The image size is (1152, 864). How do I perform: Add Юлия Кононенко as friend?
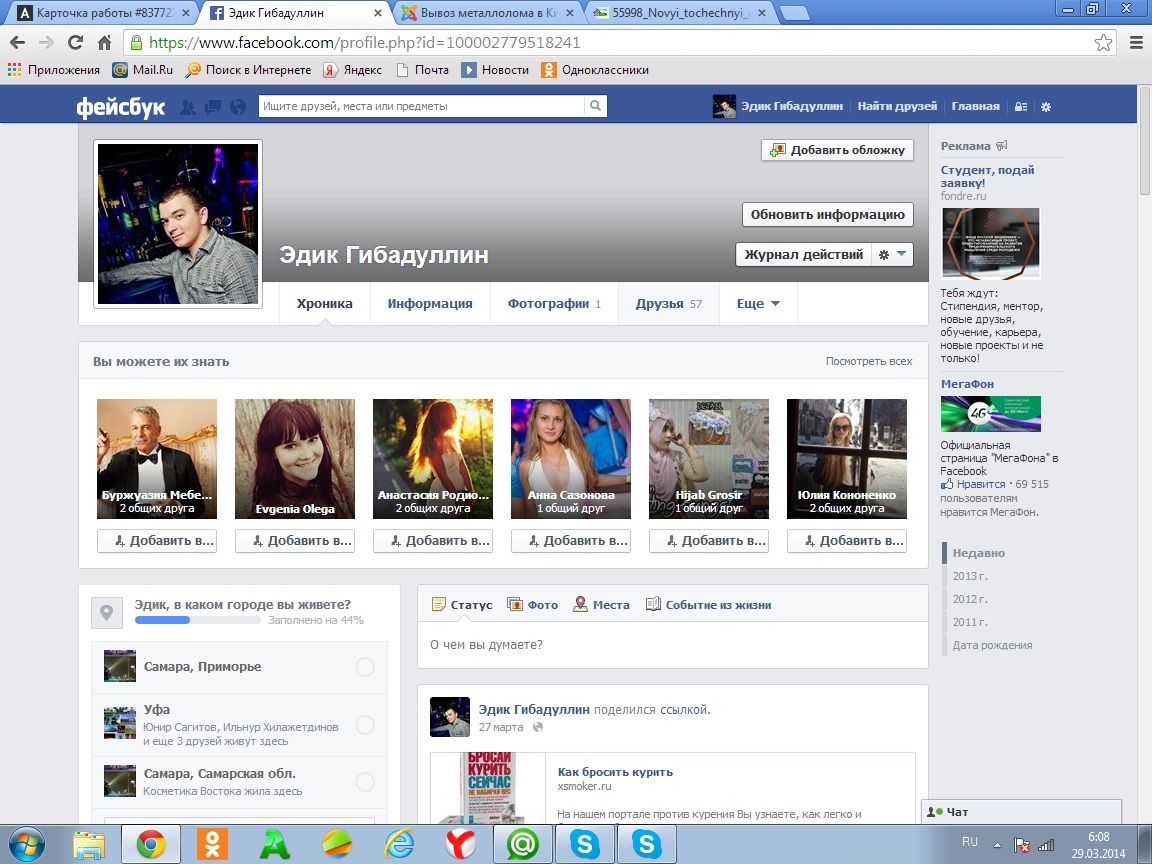846,541
